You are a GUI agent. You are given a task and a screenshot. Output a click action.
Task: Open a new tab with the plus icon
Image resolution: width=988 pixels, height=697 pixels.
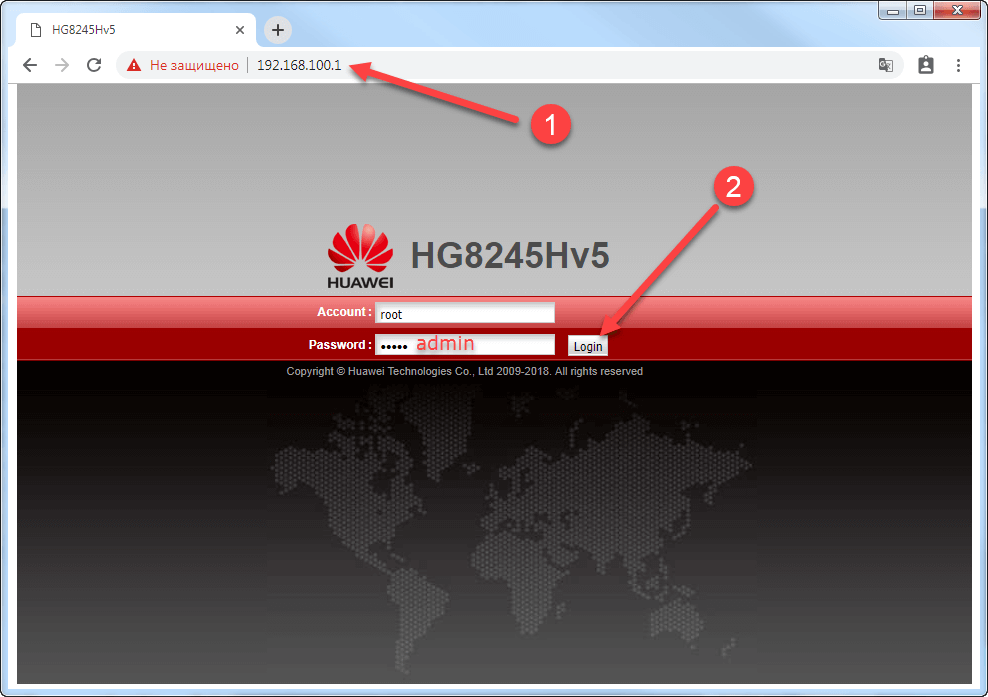(x=277, y=30)
